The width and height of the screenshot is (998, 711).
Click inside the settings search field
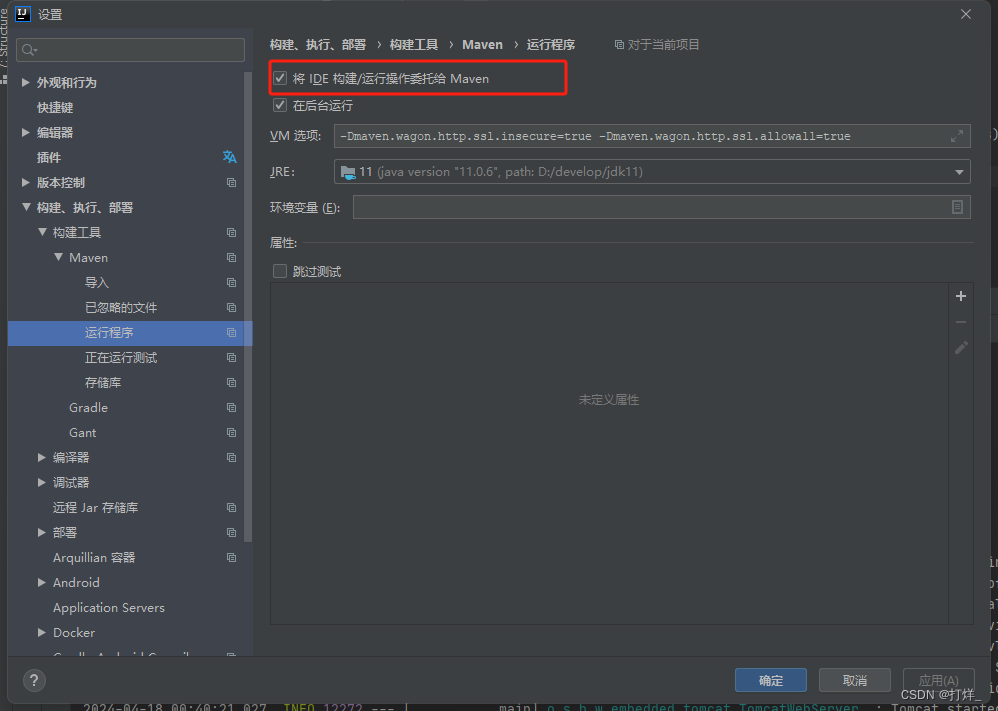point(130,49)
